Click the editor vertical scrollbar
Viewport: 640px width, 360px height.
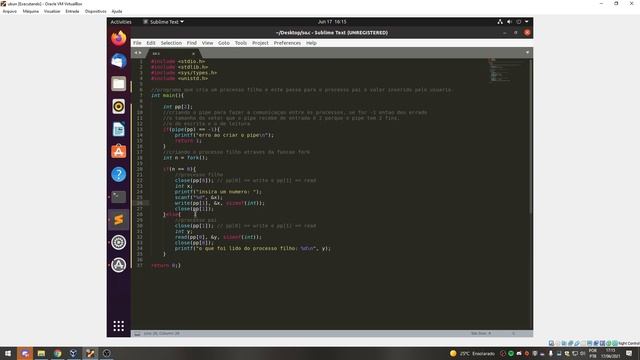point(531,136)
